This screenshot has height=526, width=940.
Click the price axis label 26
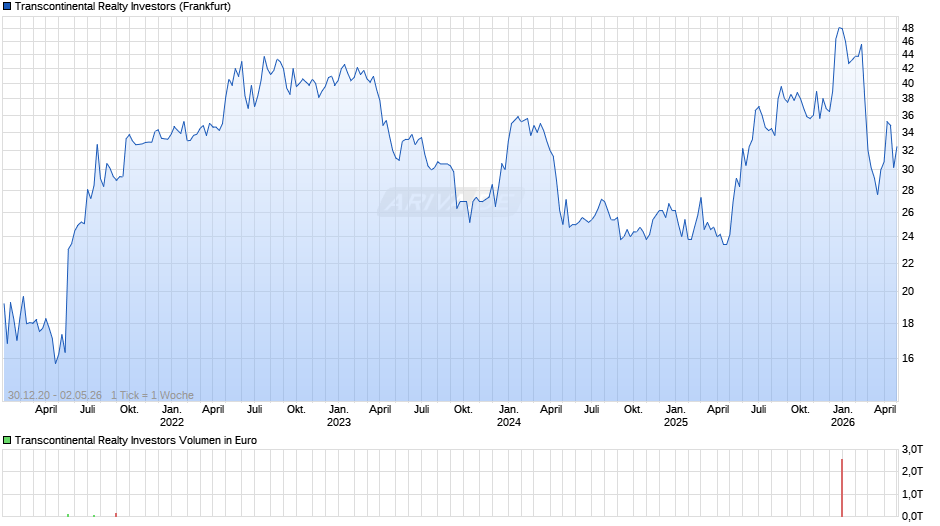tap(908, 212)
